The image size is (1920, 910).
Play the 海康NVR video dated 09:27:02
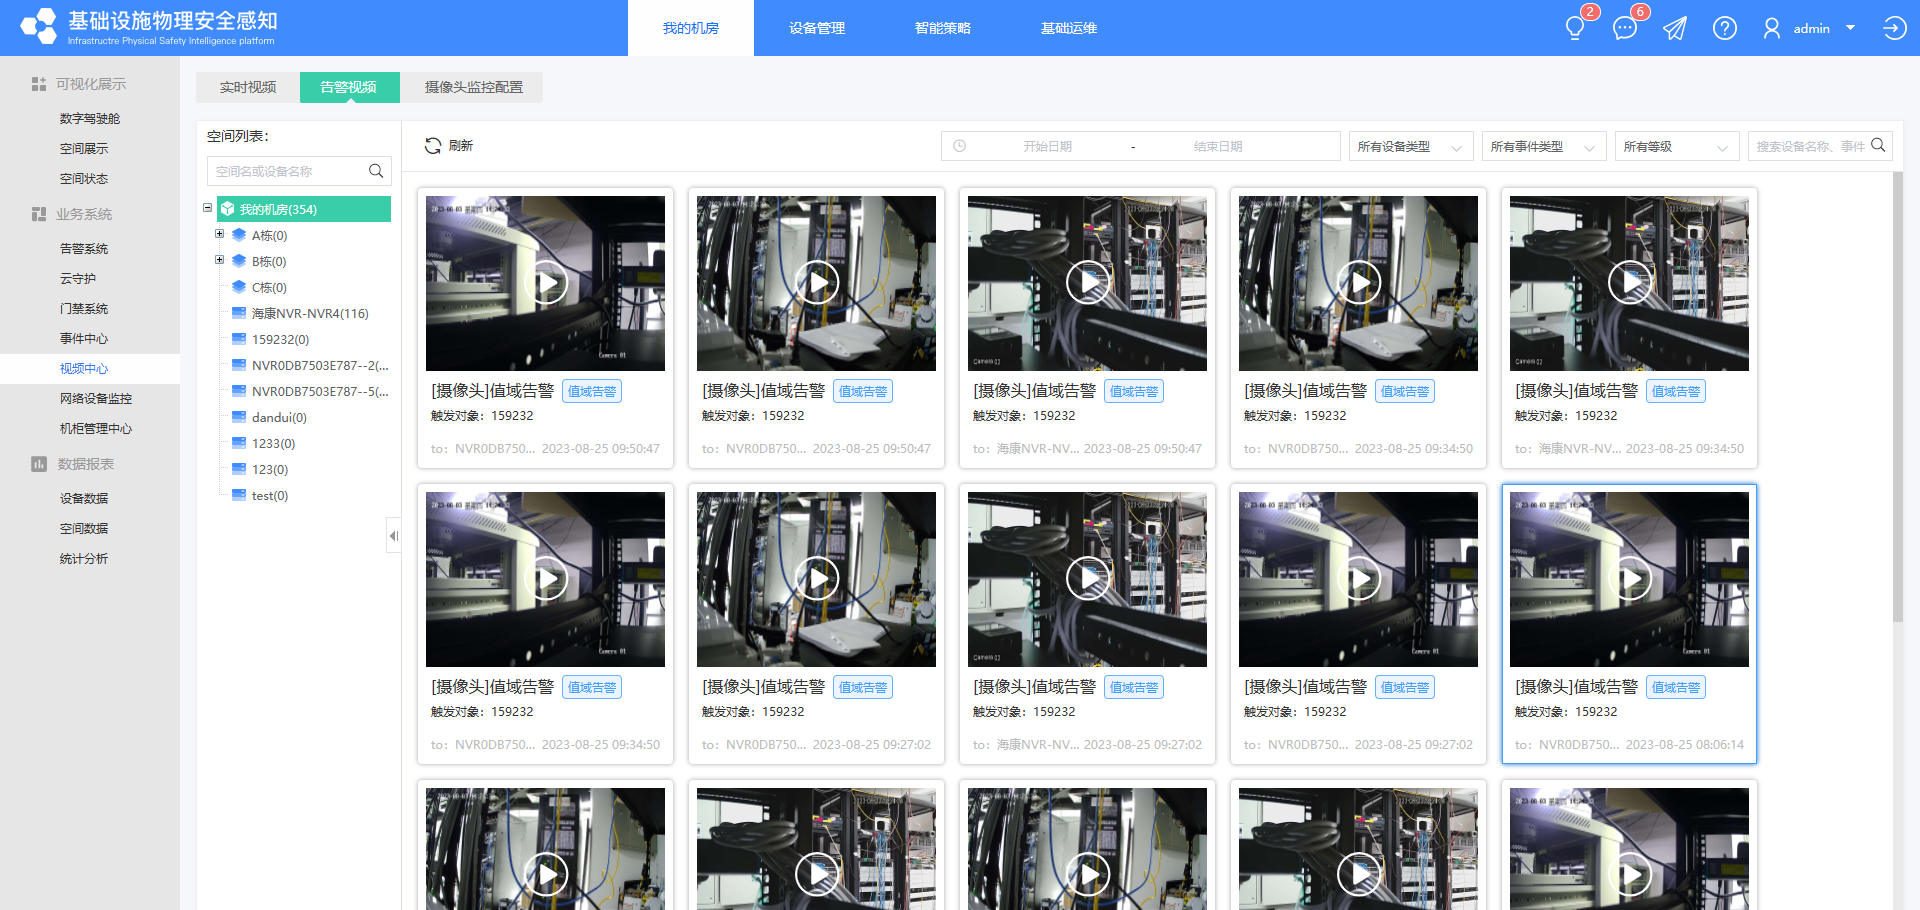click(x=1088, y=578)
